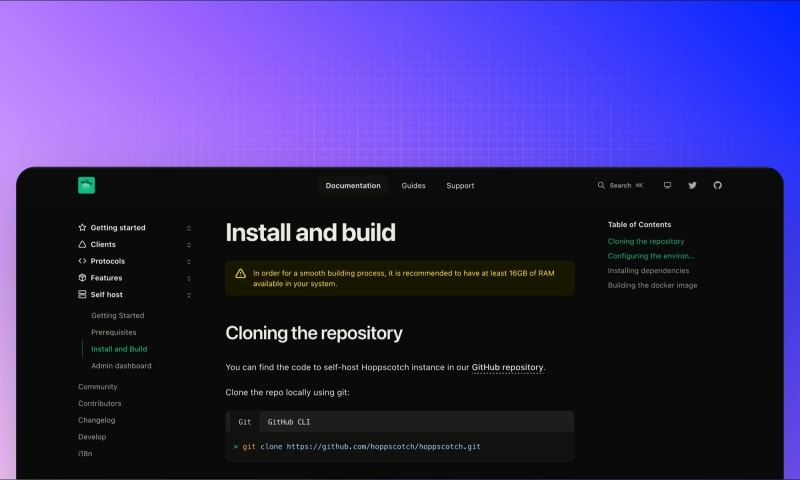Screen dimensions: 800x480
Task: Open the Guides tab
Action: (x=413, y=186)
